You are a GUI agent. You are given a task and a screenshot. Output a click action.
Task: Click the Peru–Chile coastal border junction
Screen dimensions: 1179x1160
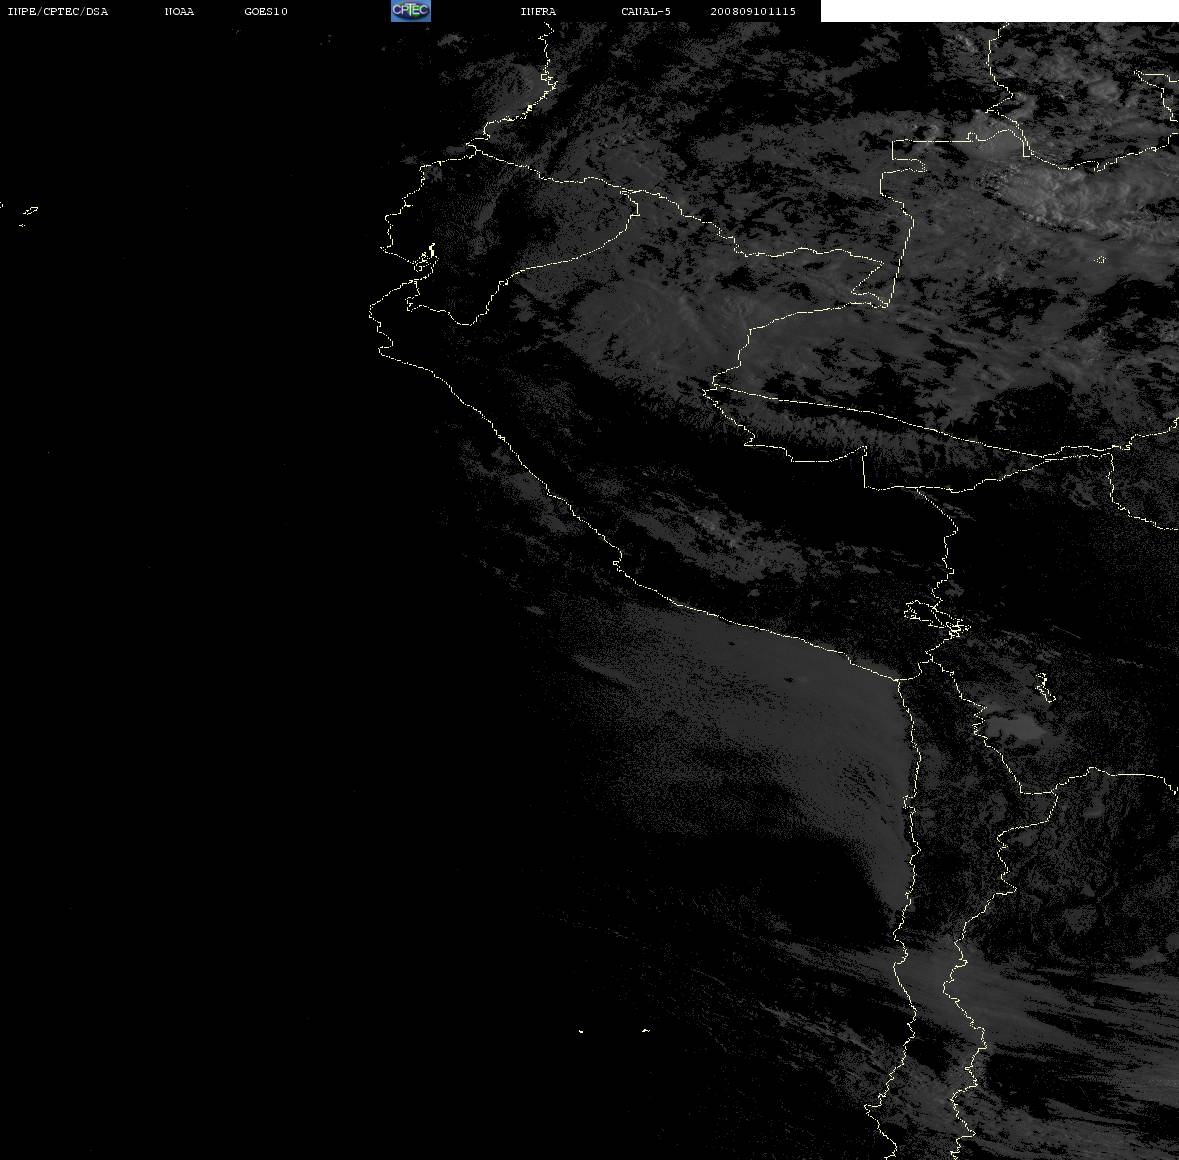click(900, 679)
